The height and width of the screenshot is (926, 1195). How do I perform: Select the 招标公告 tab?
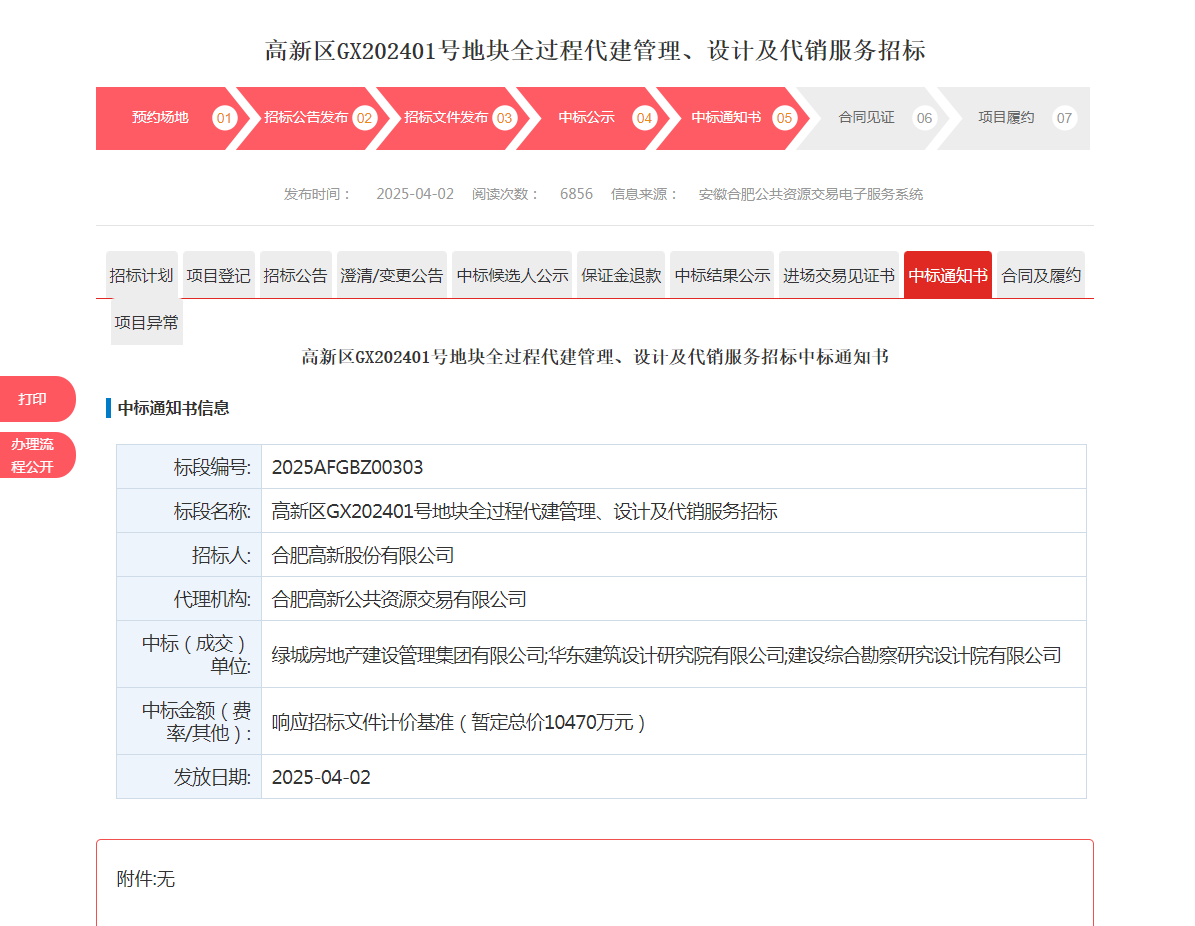point(295,275)
